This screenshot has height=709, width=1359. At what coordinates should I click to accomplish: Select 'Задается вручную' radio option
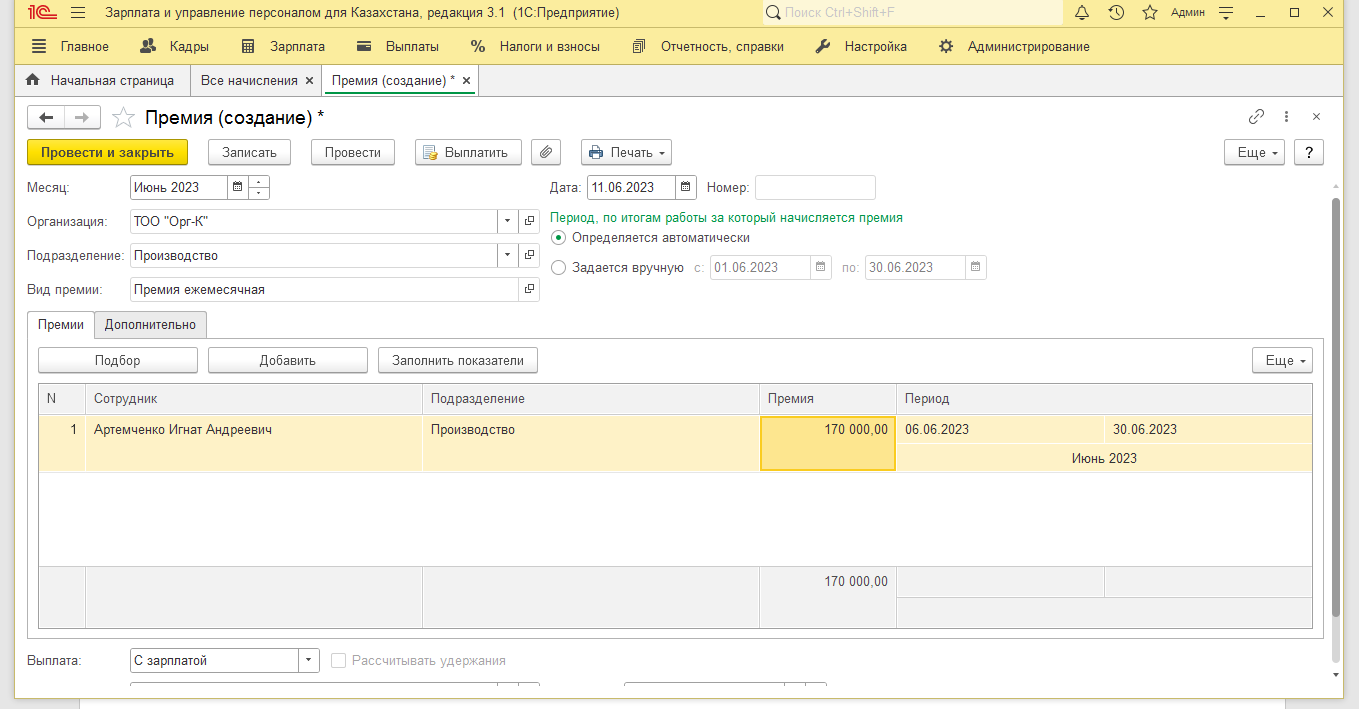[x=559, y=267]
